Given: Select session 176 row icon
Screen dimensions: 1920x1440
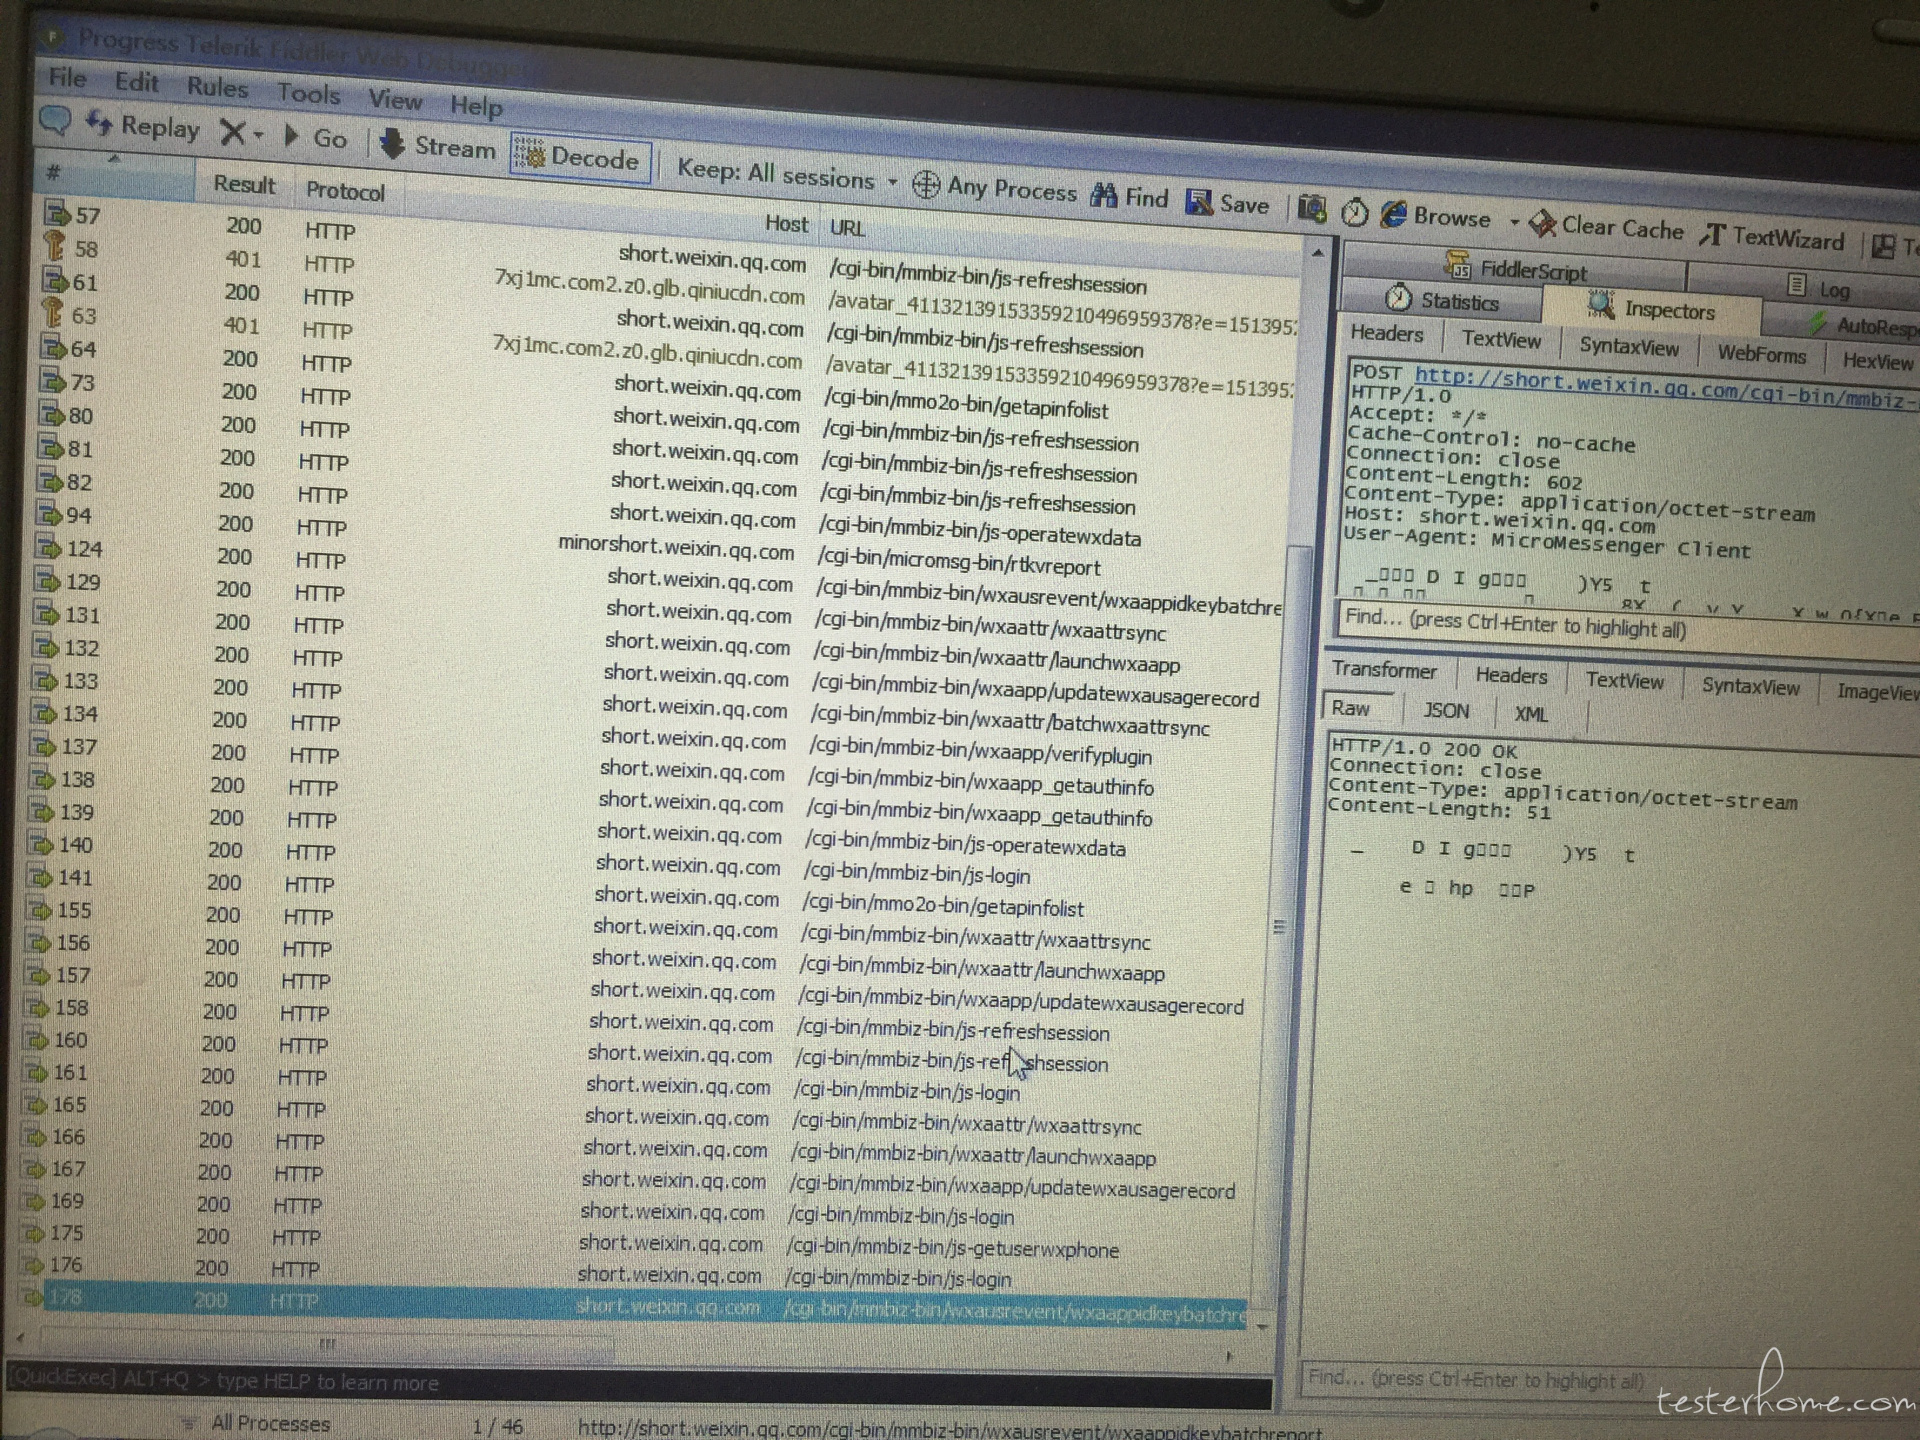Looking at the screenshot, I should tap(33, 1265).
